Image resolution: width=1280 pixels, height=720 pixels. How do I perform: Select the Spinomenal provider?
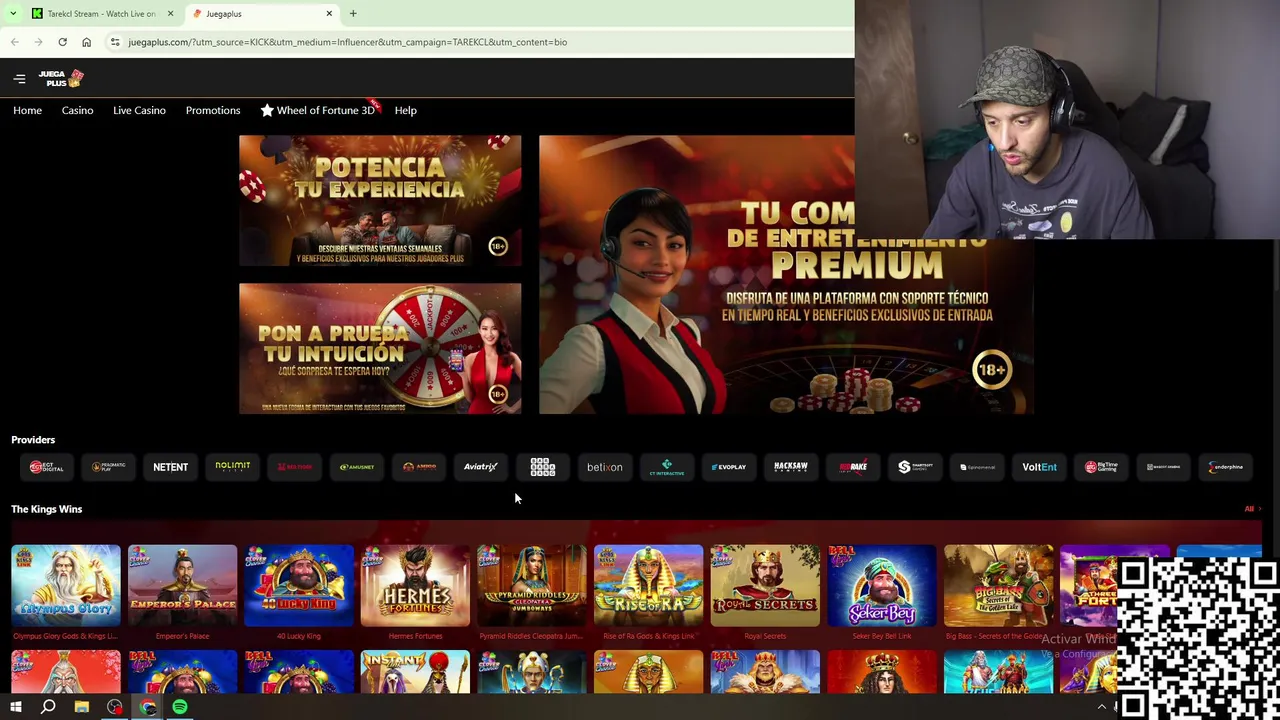(977, 467)
